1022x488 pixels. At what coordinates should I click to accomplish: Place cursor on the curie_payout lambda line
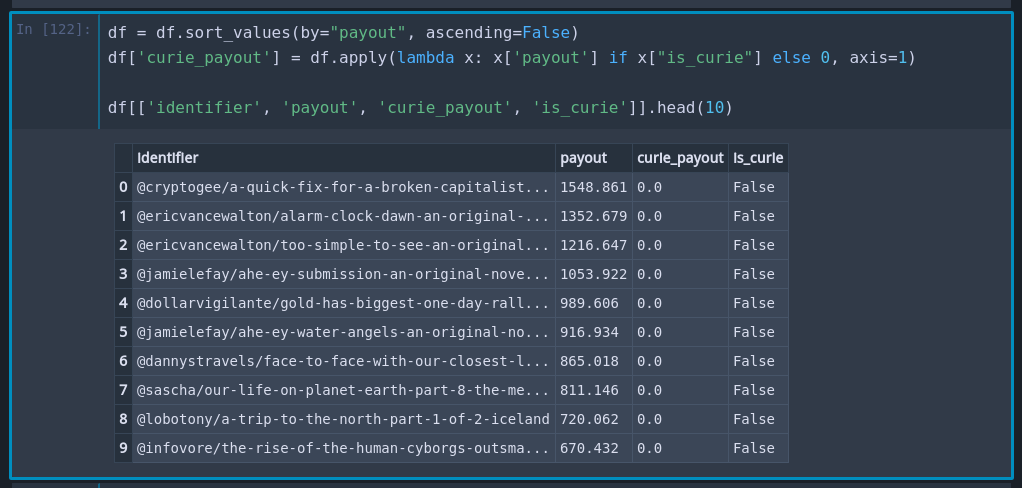[512, 58]
